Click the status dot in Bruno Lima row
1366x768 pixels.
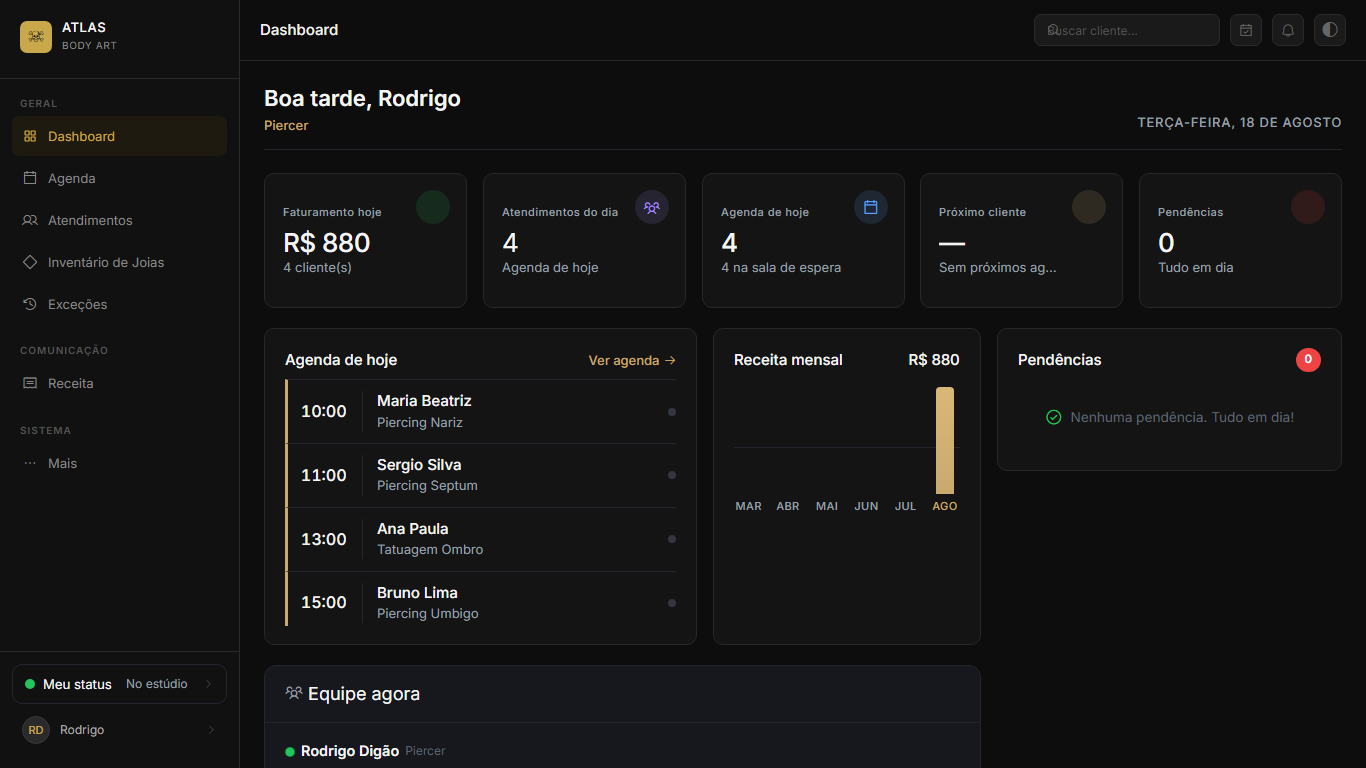(672, 603)
